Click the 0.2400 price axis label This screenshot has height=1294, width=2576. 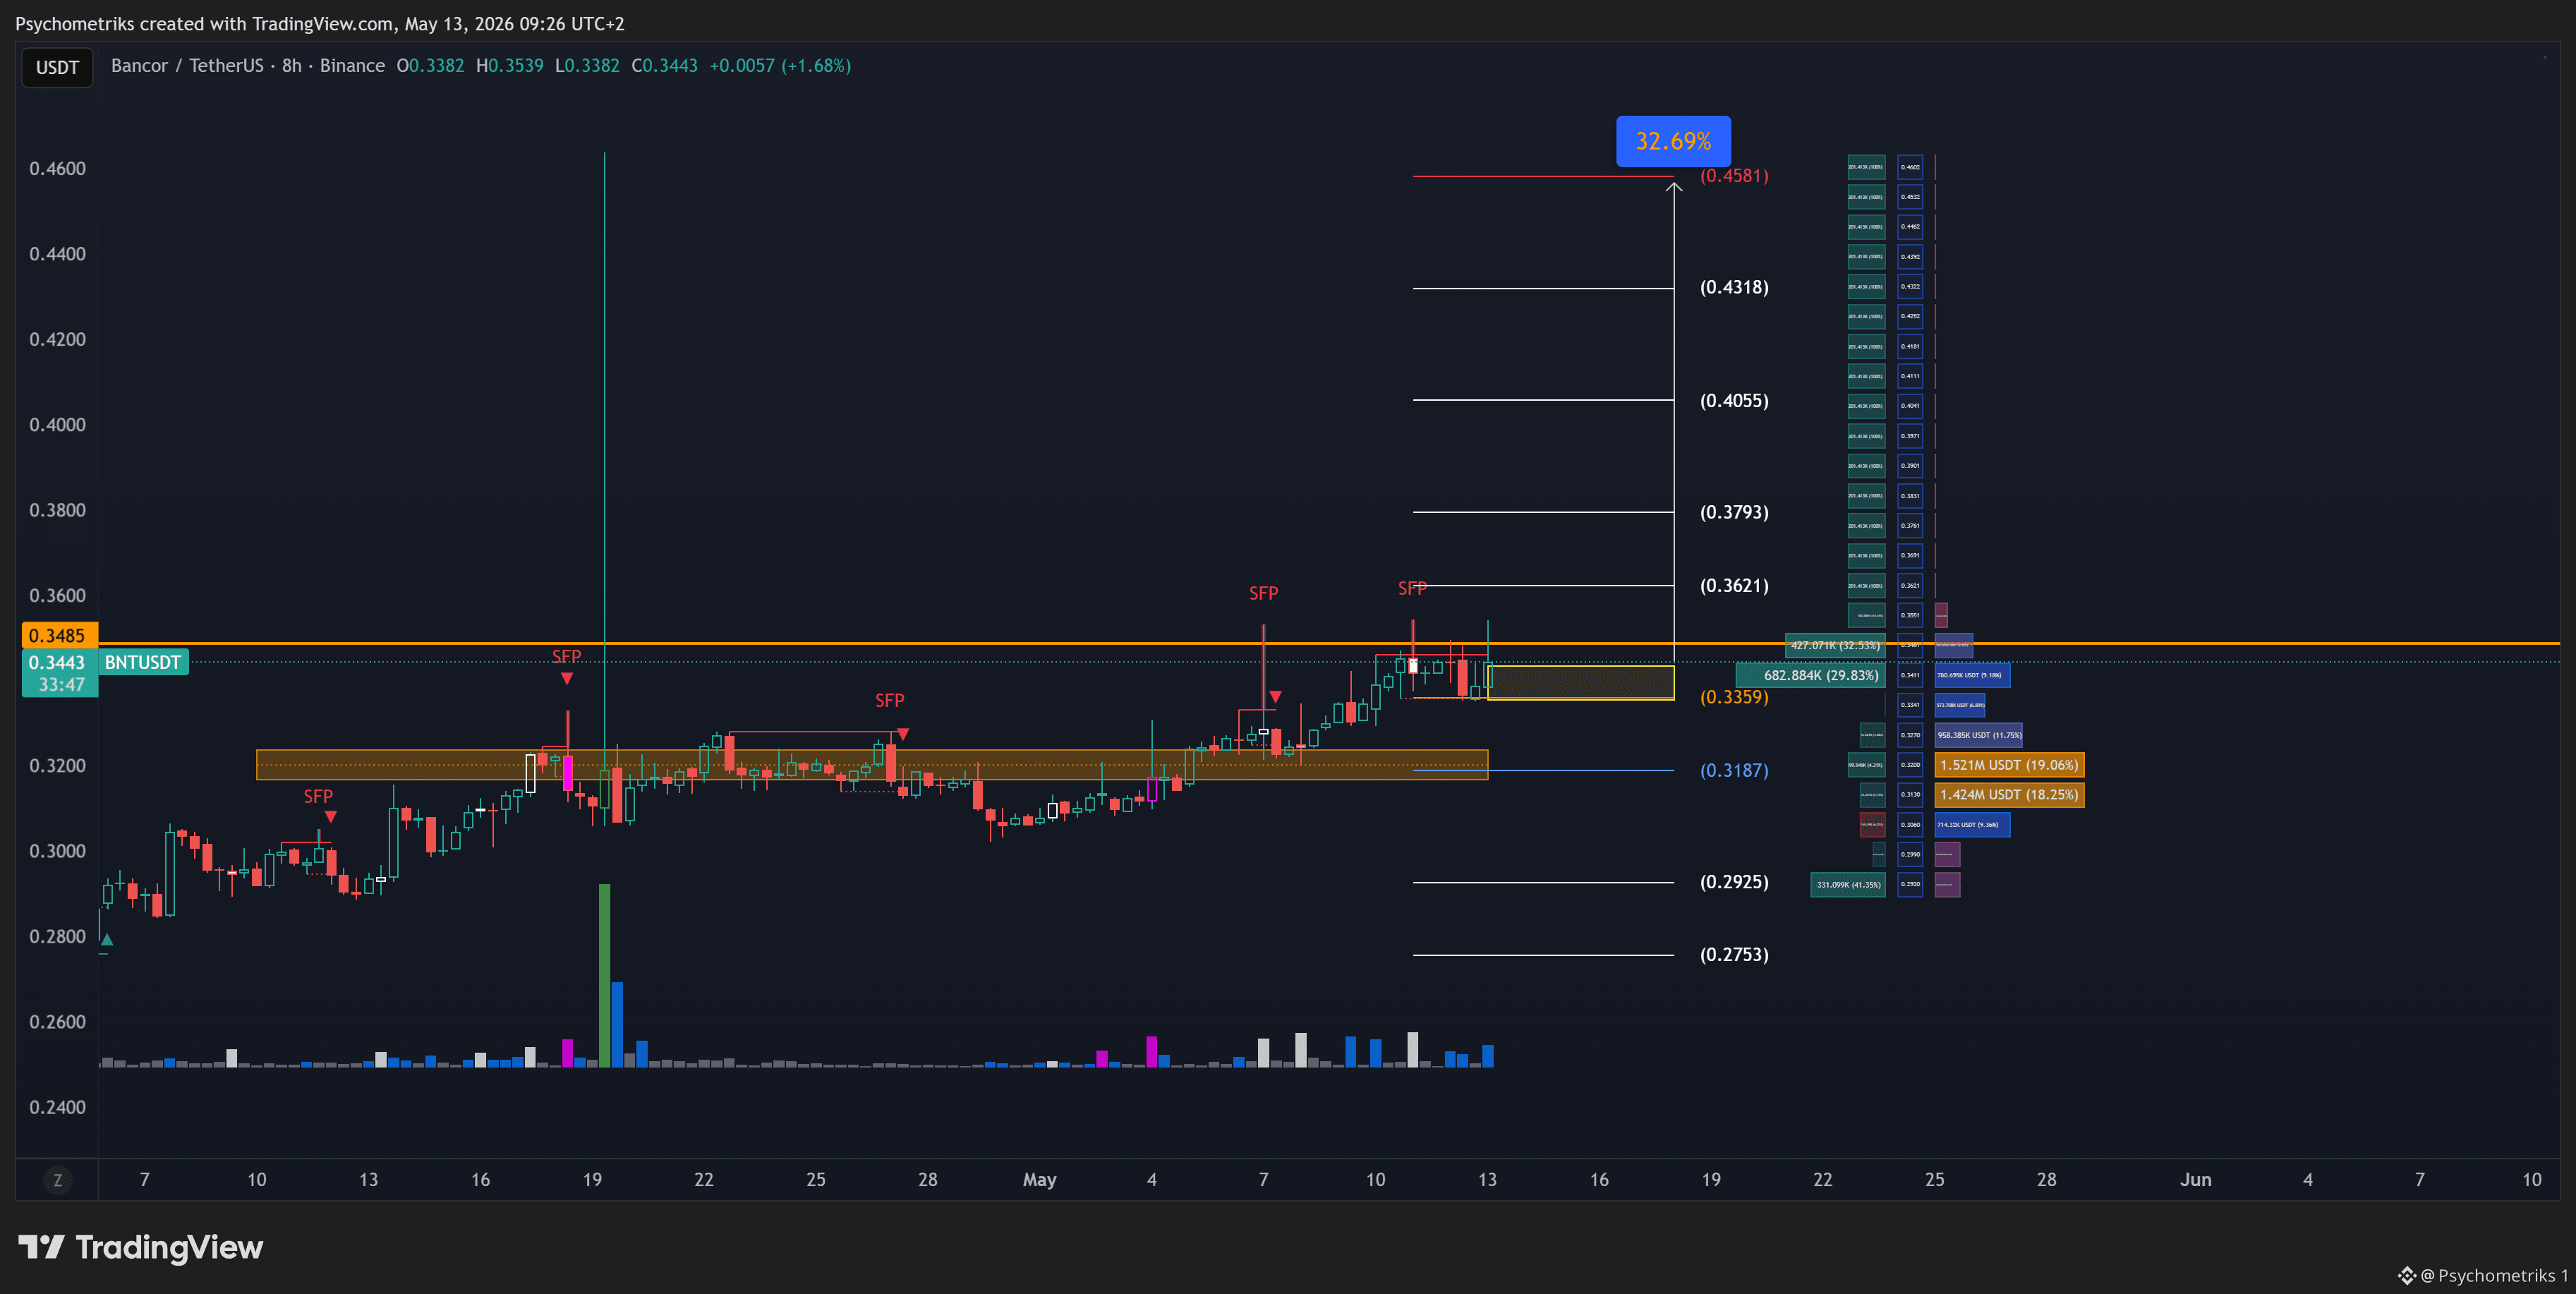(x=57, y=1107)
